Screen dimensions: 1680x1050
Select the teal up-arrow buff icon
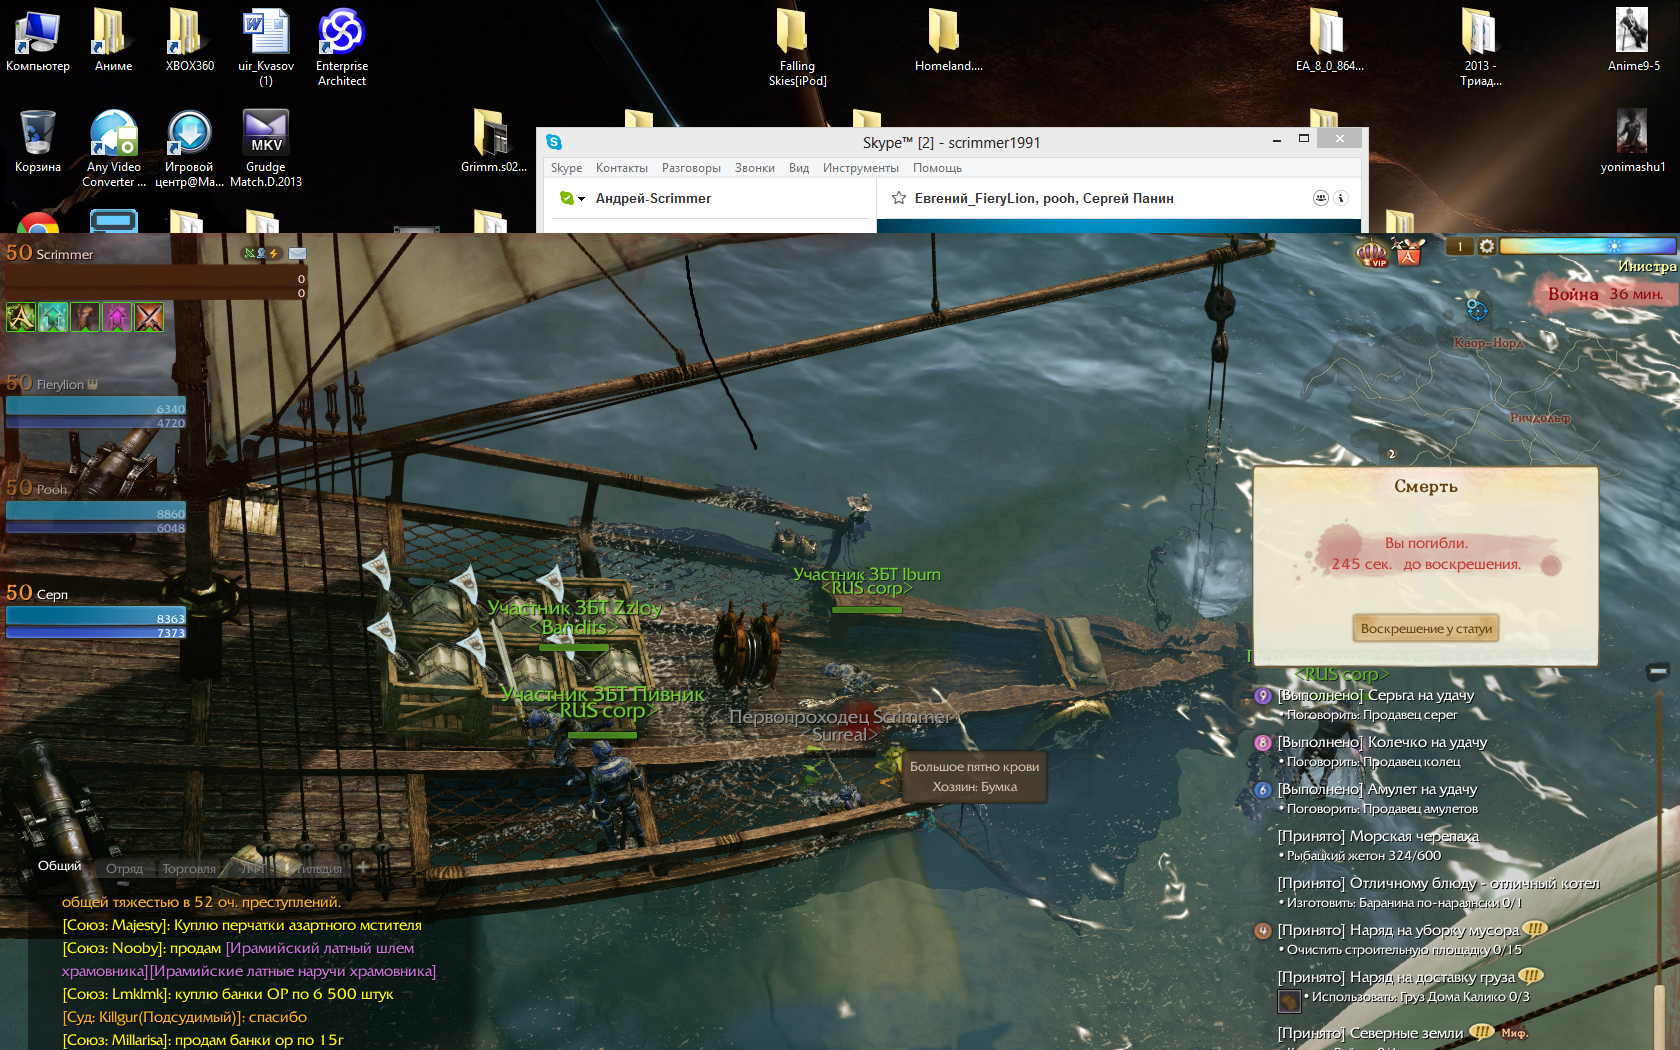point(53,317)
